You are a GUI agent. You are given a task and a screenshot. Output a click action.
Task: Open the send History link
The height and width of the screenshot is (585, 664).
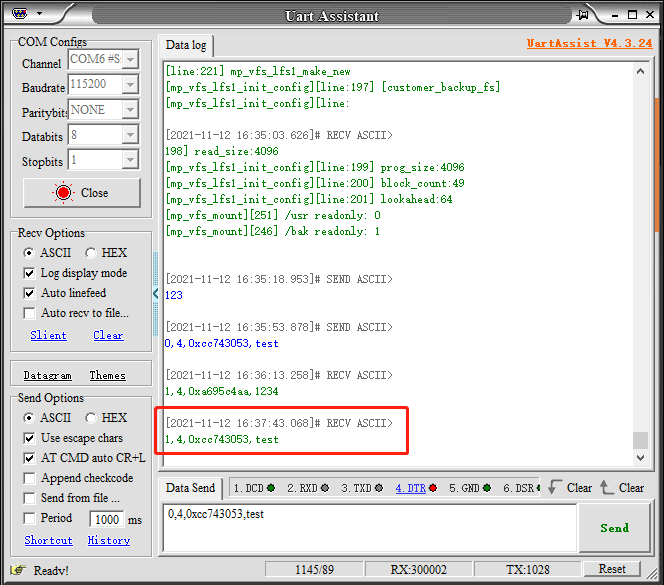(109, 540)
